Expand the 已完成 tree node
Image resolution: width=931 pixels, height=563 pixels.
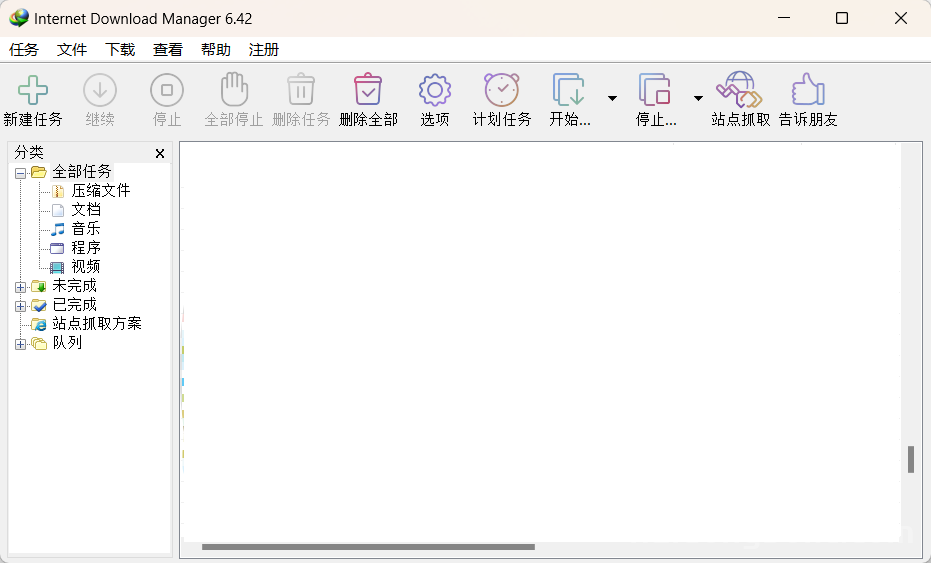tap(20, 306)
